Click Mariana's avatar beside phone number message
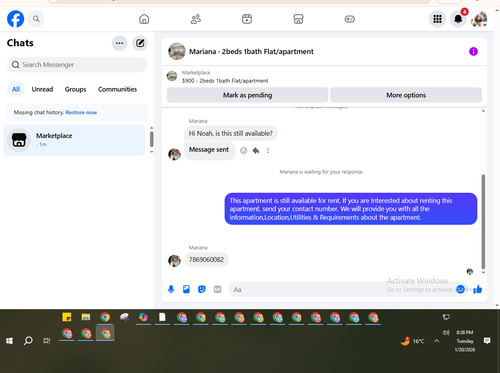This screenshot has height=373, width=500. tap(174, 261)
